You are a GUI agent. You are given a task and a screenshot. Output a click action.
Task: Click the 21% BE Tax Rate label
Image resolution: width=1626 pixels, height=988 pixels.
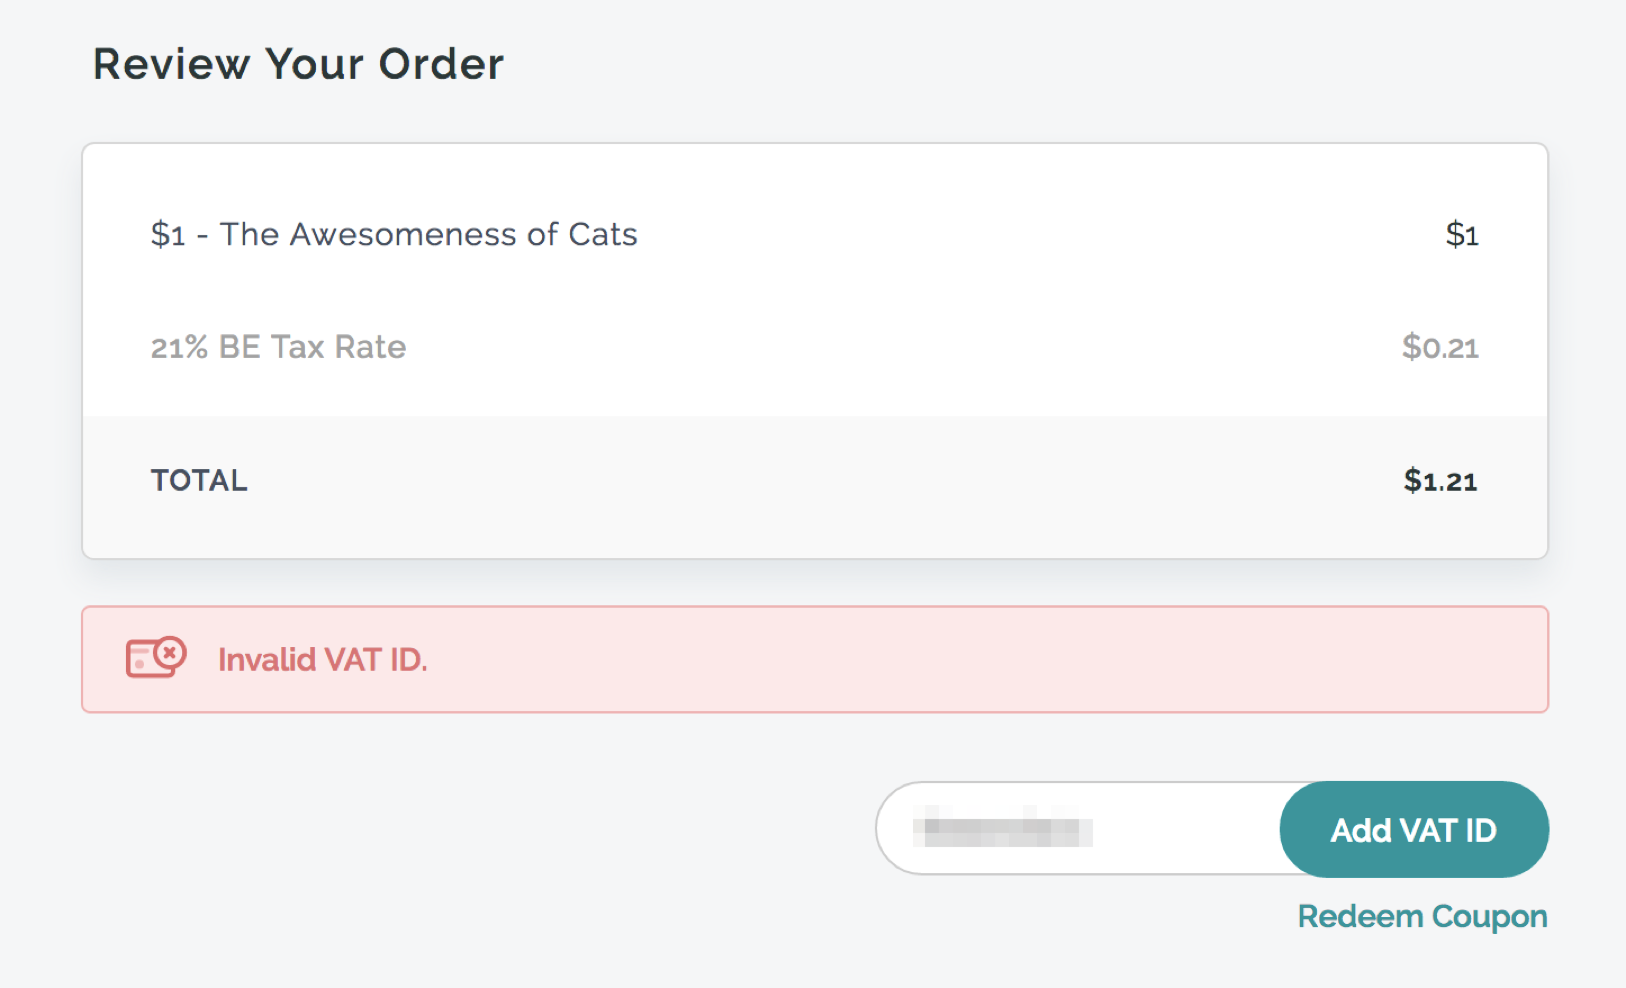(278, 347)
